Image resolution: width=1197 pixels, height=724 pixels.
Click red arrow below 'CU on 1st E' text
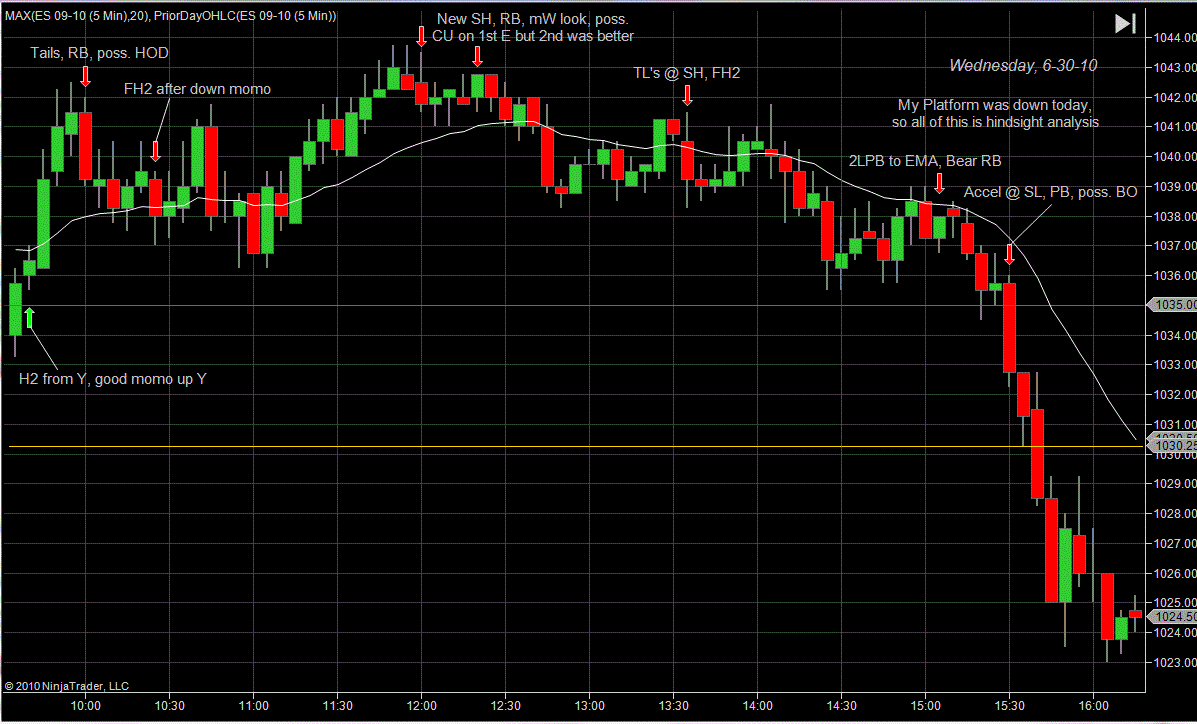click(x=477, y=57)
